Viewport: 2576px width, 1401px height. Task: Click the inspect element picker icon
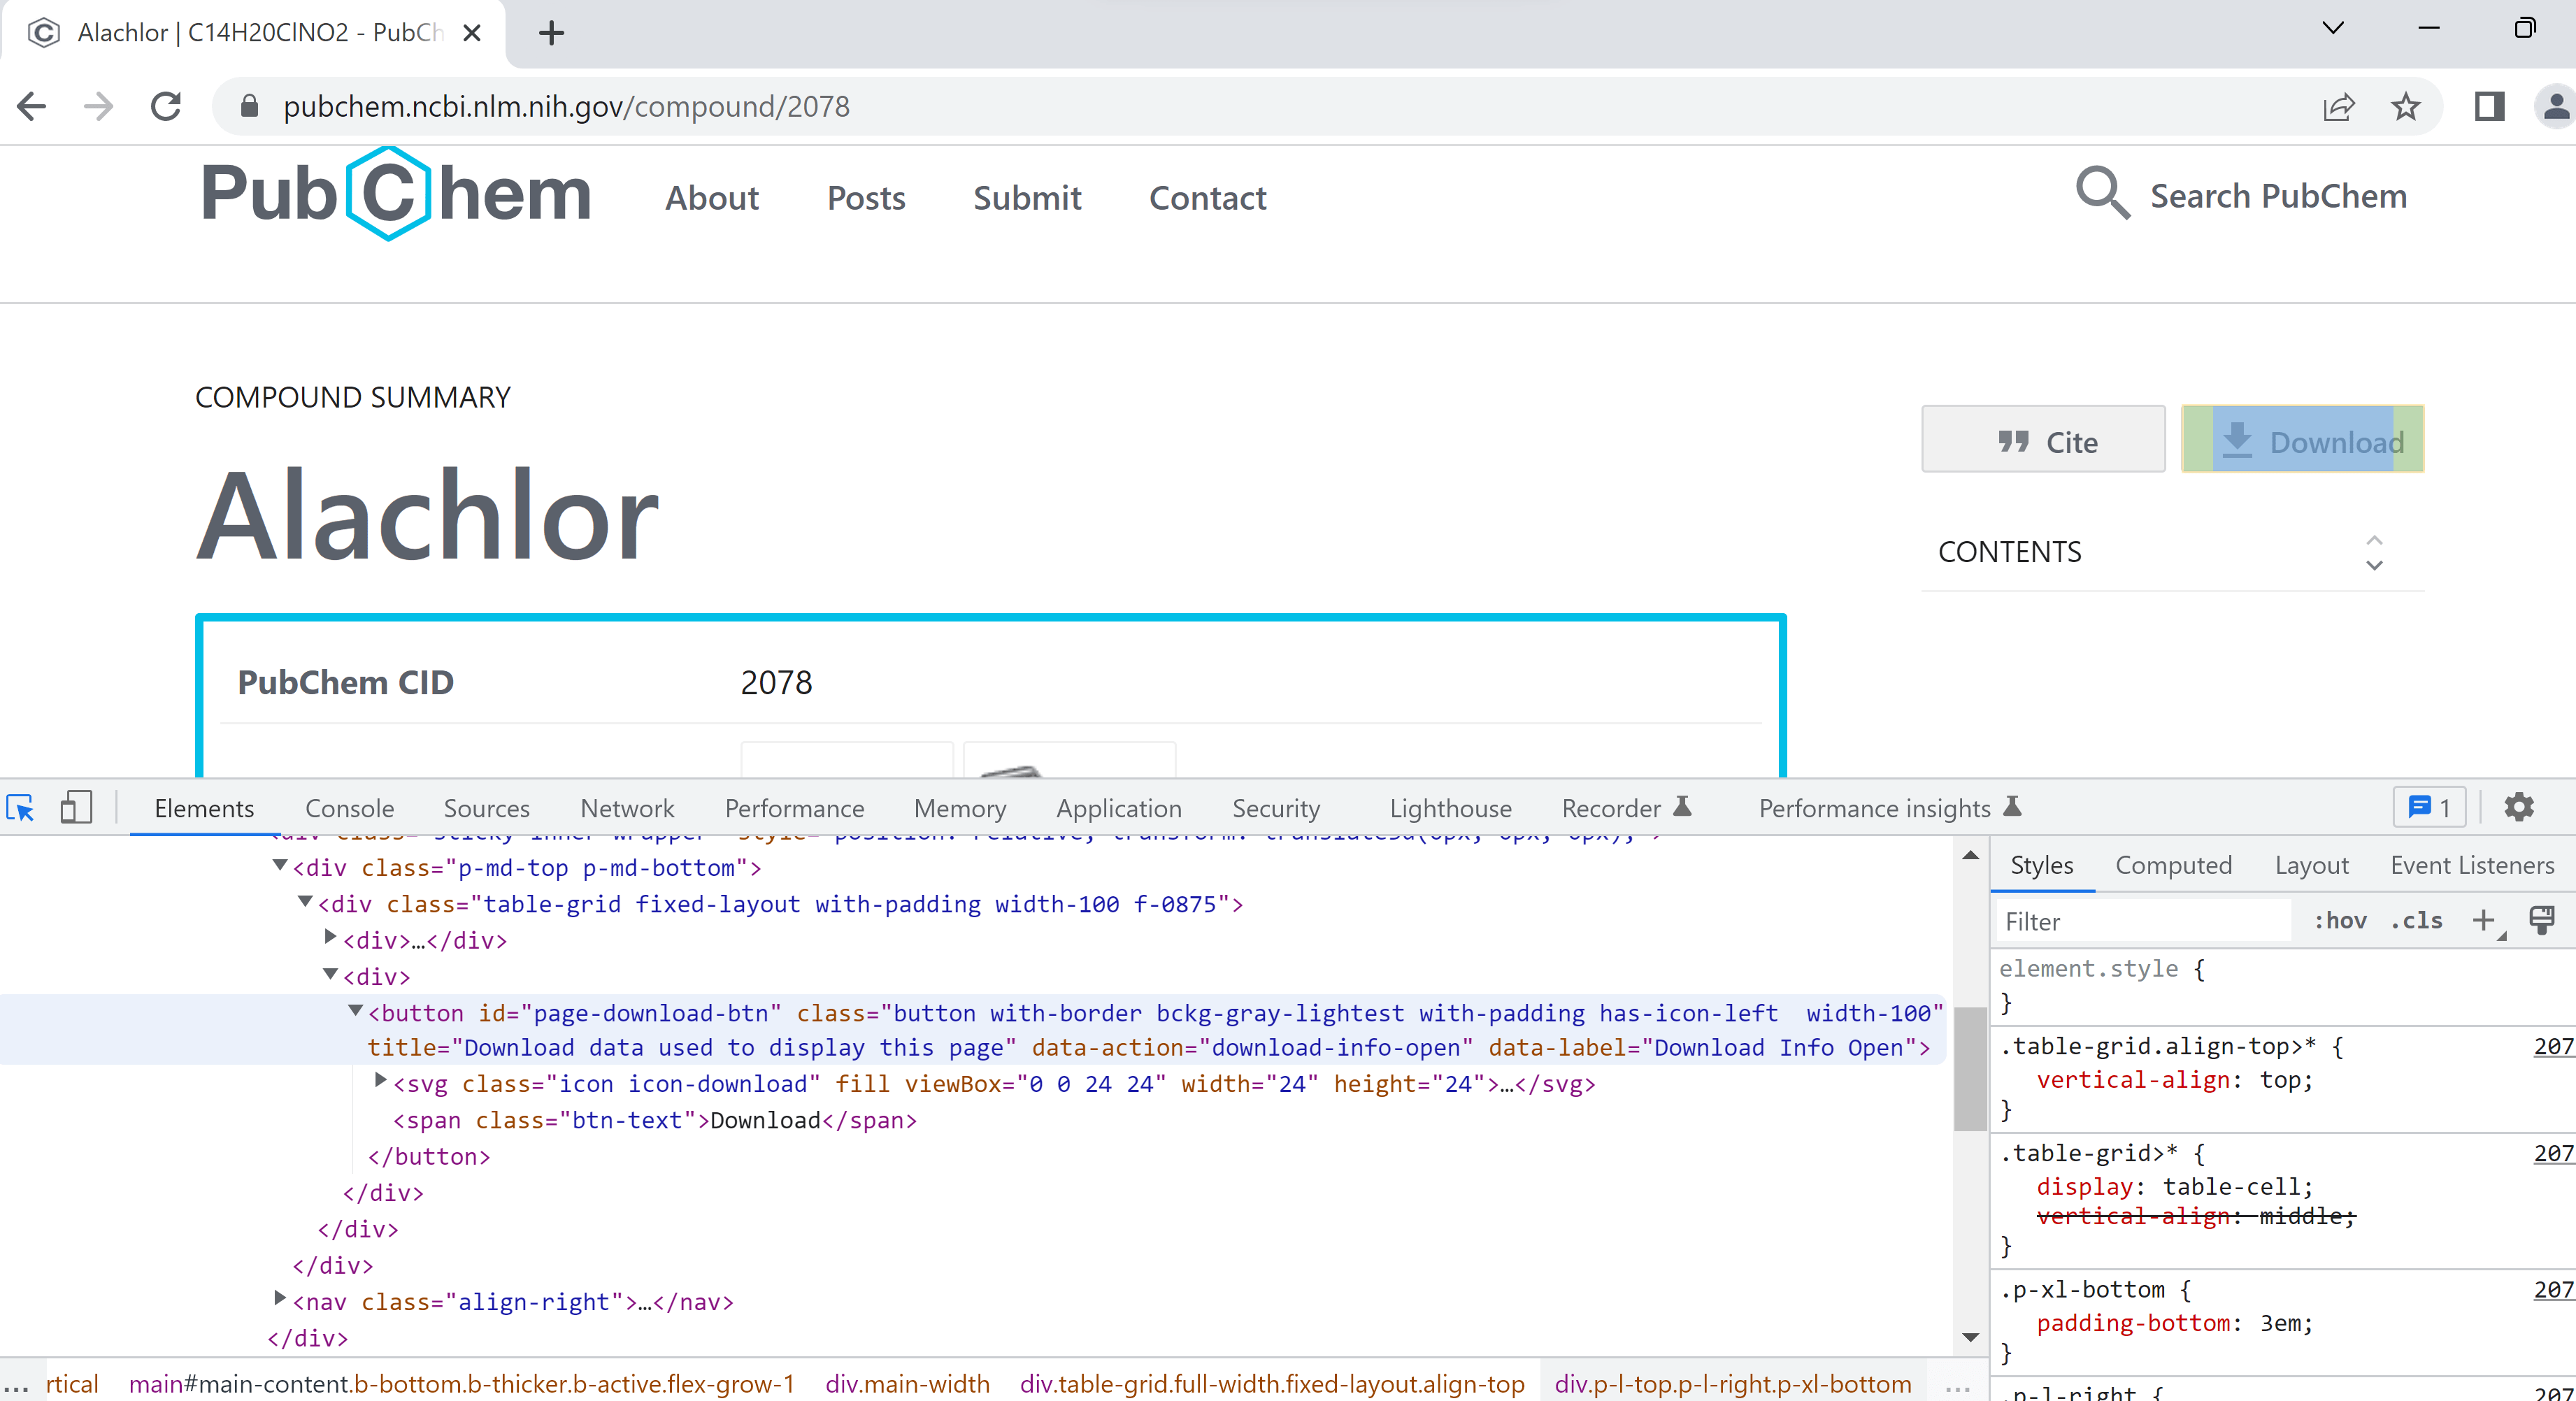tap(20, 808)
